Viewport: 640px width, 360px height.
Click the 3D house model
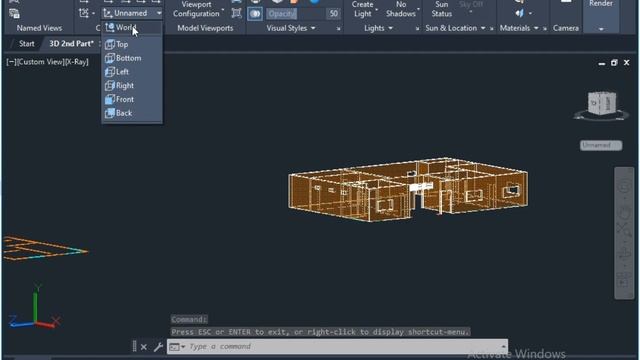[407, 190]
